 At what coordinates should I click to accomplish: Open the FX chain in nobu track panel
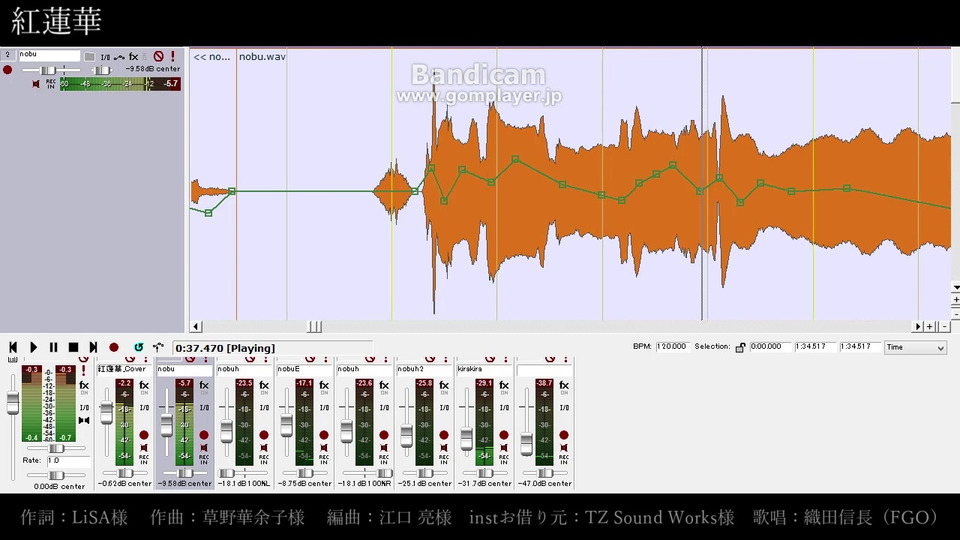[x=133, y=56]
